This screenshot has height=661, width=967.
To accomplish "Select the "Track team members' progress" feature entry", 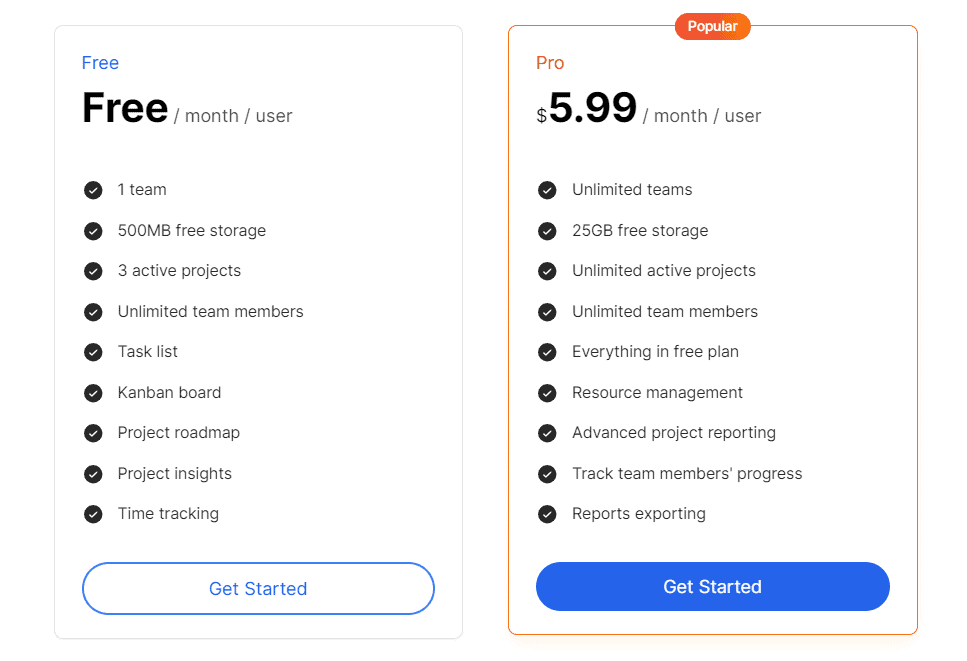I will pos(686,473).
